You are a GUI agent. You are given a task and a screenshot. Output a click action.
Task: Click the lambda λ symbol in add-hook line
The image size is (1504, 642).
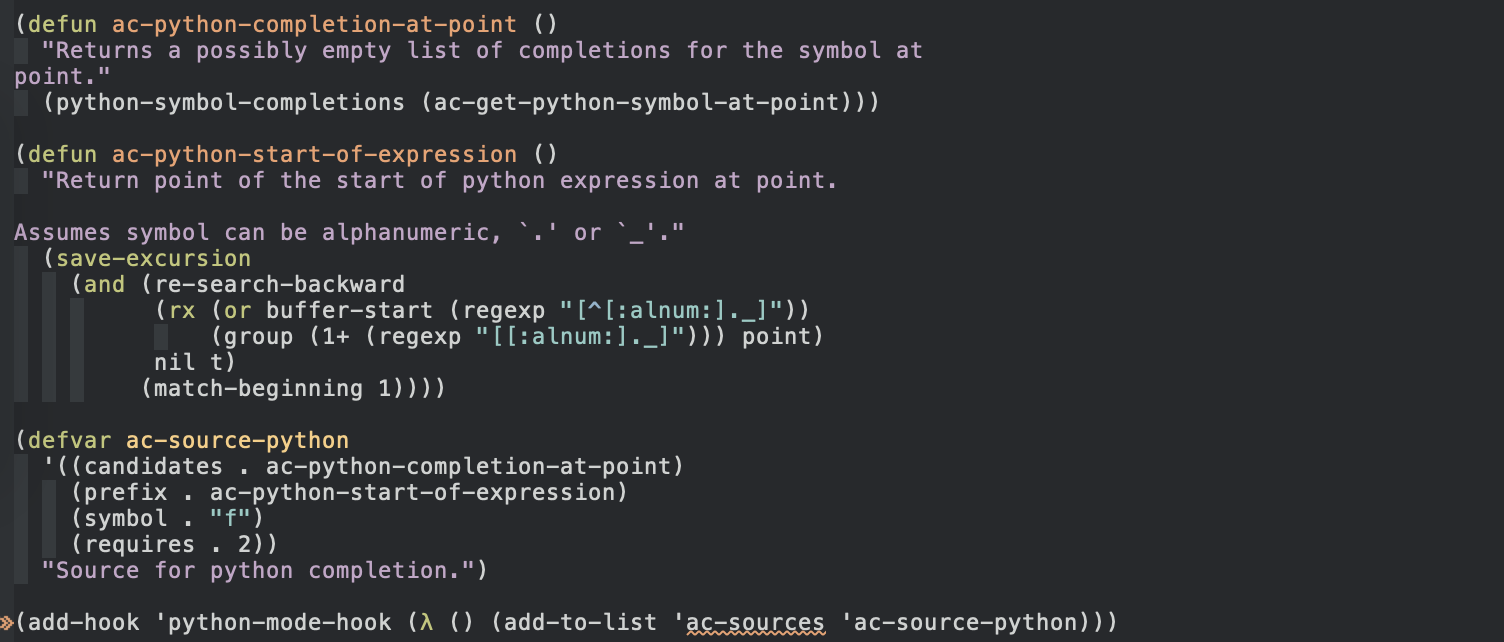pyautogui.click(x=427, y=622)
